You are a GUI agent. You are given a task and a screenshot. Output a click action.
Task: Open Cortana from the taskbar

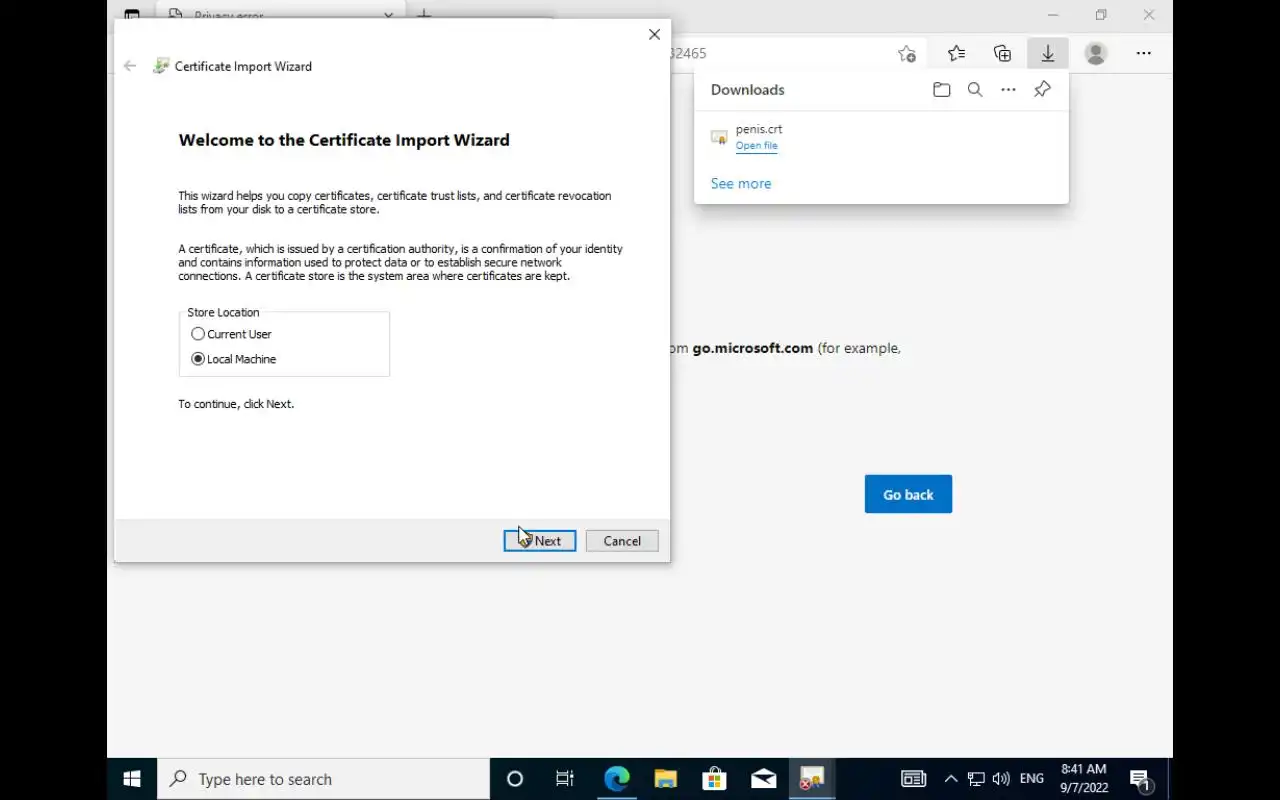[515, 779]
